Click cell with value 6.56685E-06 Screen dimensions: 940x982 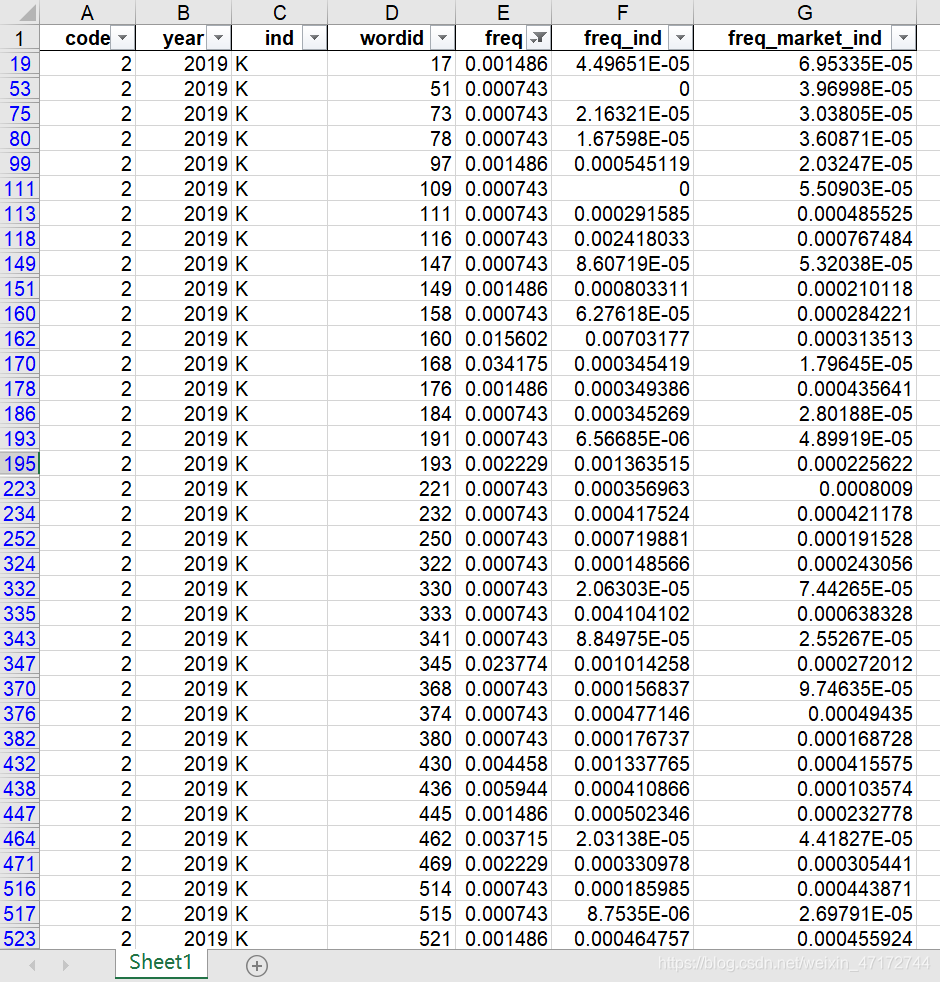coord(622,439)
